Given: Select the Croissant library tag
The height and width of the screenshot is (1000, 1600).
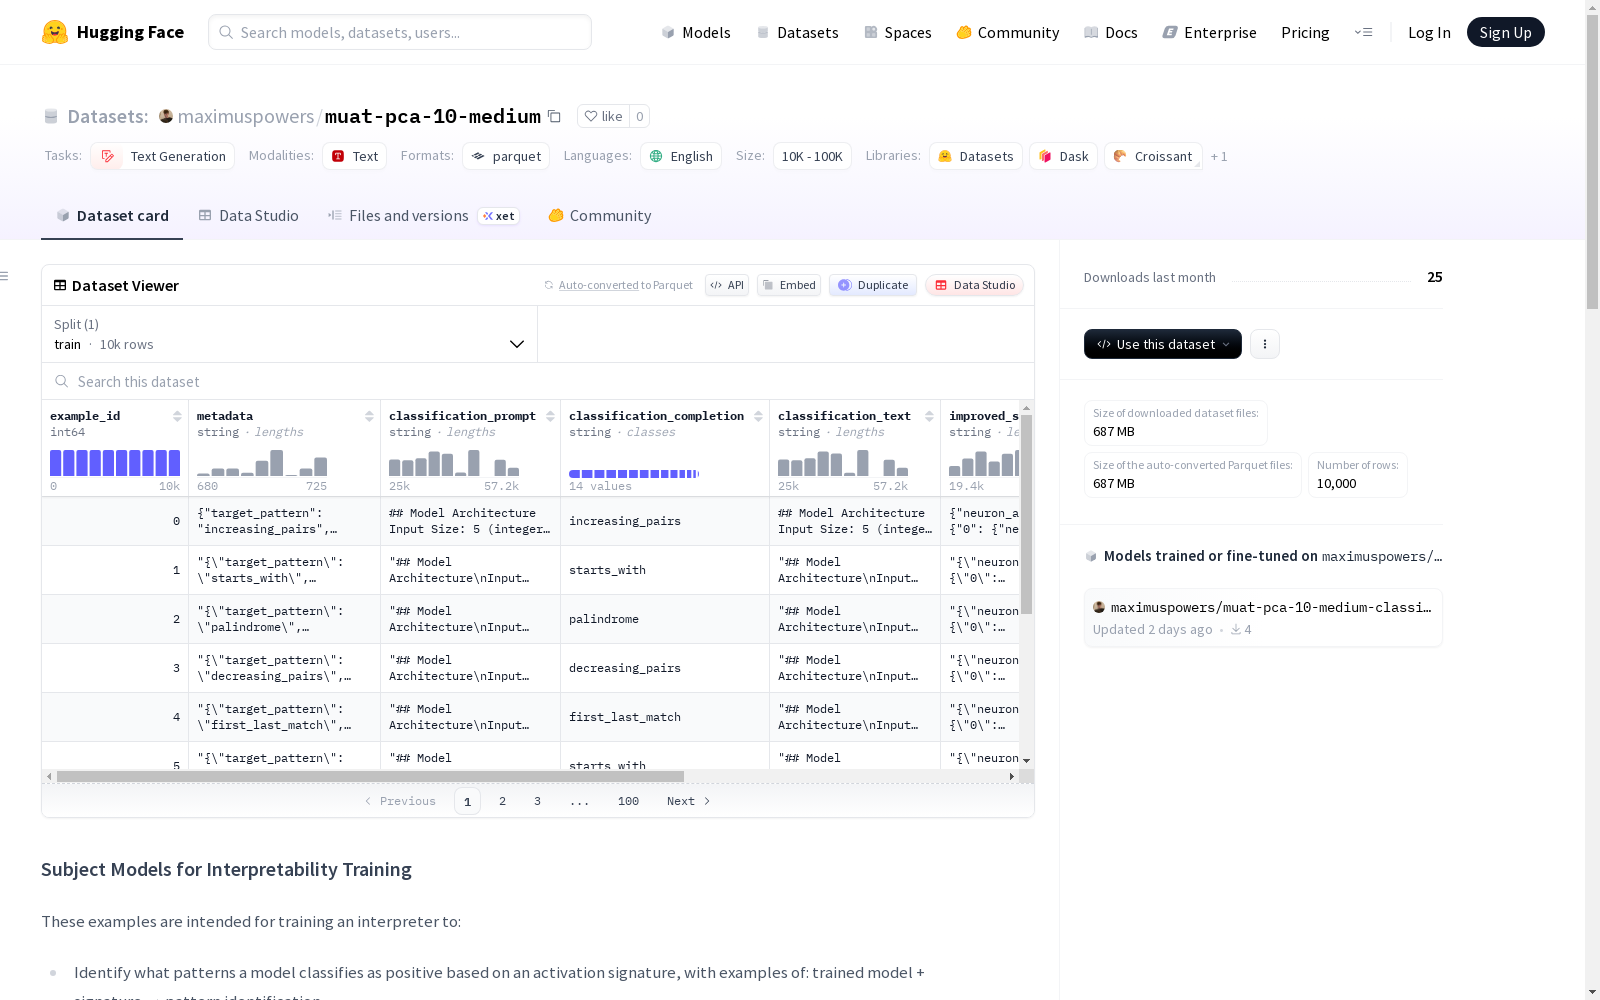Looking at the screenshot, I should (x=1154, y=156).
